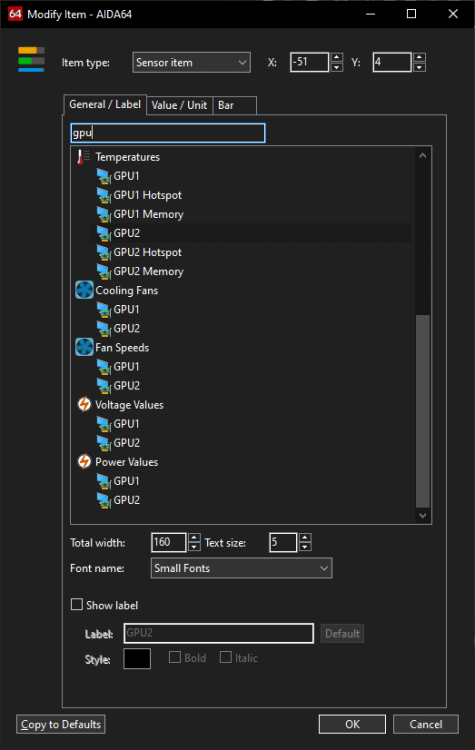Click GPU2 icon under Voltage Values
The image size is (475, 750).
104,443
